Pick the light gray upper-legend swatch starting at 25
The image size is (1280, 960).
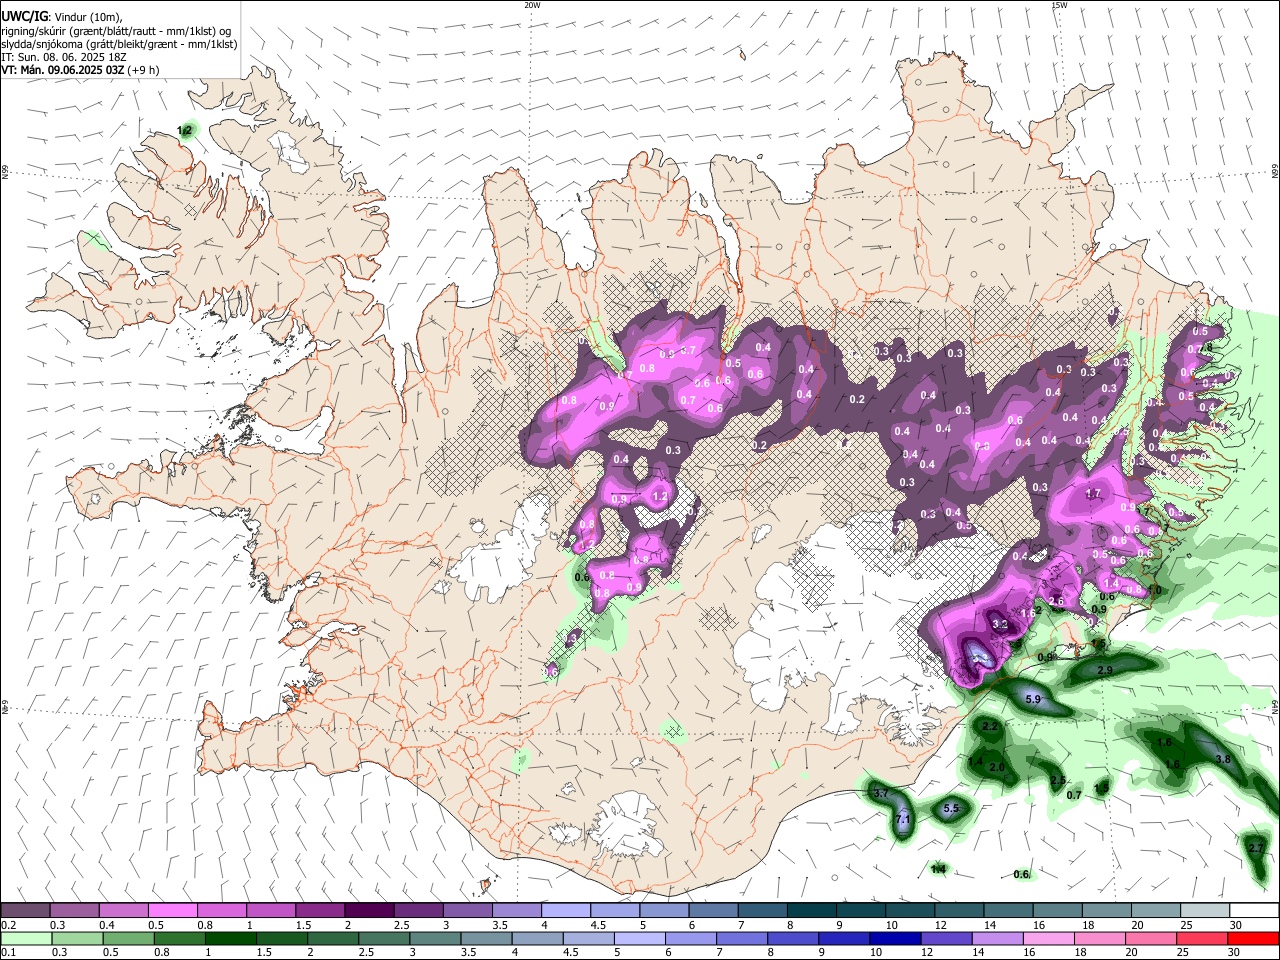tap(1205, 911)
